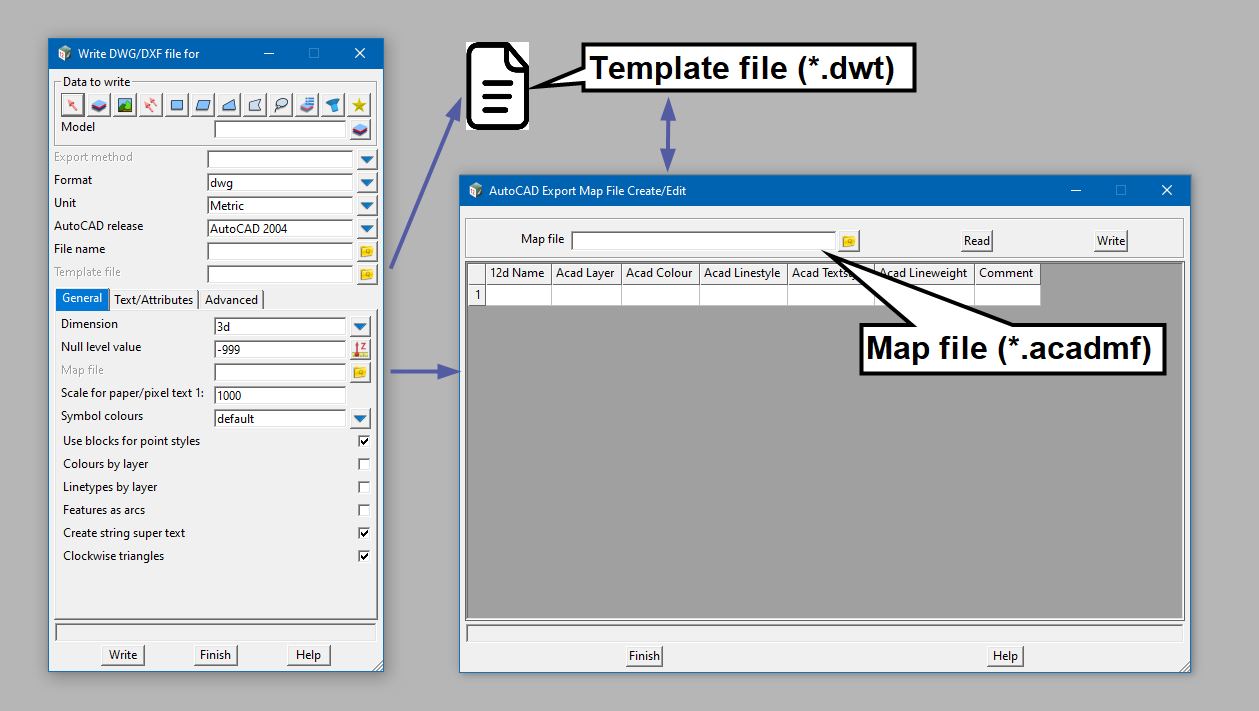This screenshot has width=1259, height=711.
Task: Click Write button in Write DWG/DXF panel
Action: coord(123,655)
